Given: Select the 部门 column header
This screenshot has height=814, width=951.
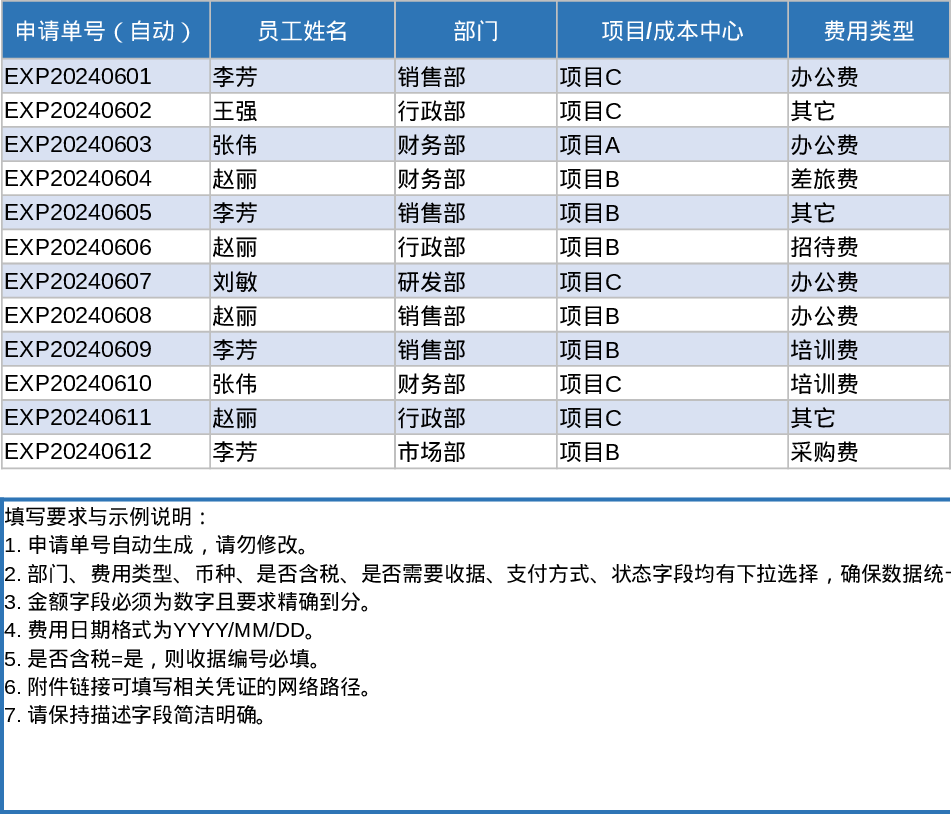Looking at the screenshot, I should 476,30.
